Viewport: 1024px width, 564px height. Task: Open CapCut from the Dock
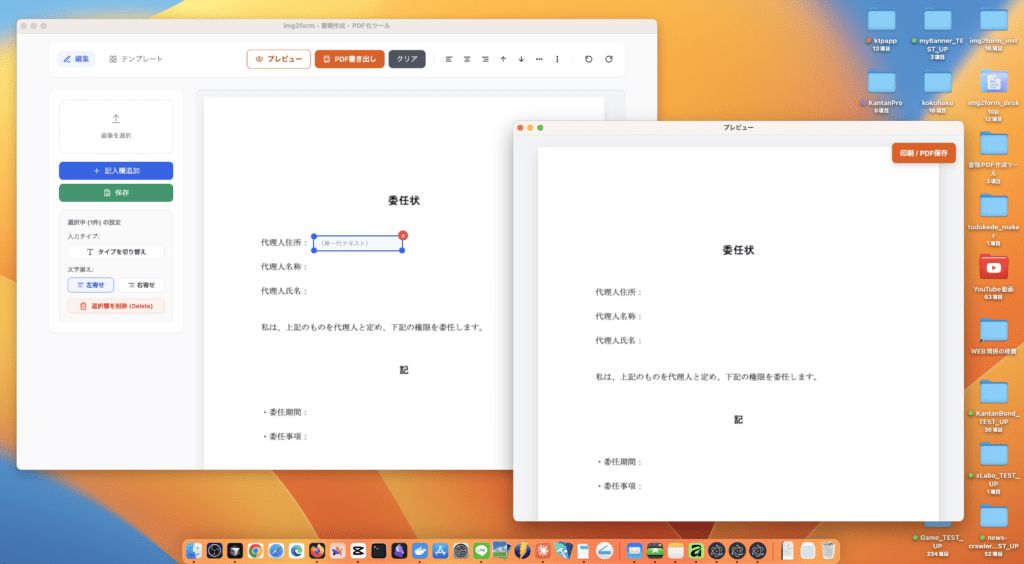click(358, 551)
